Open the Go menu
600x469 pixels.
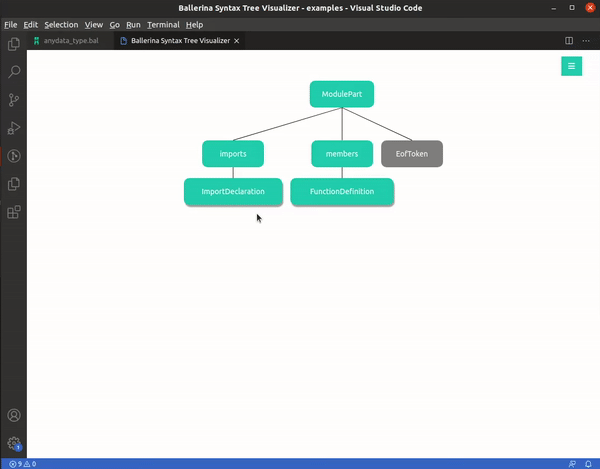(114, 25)
